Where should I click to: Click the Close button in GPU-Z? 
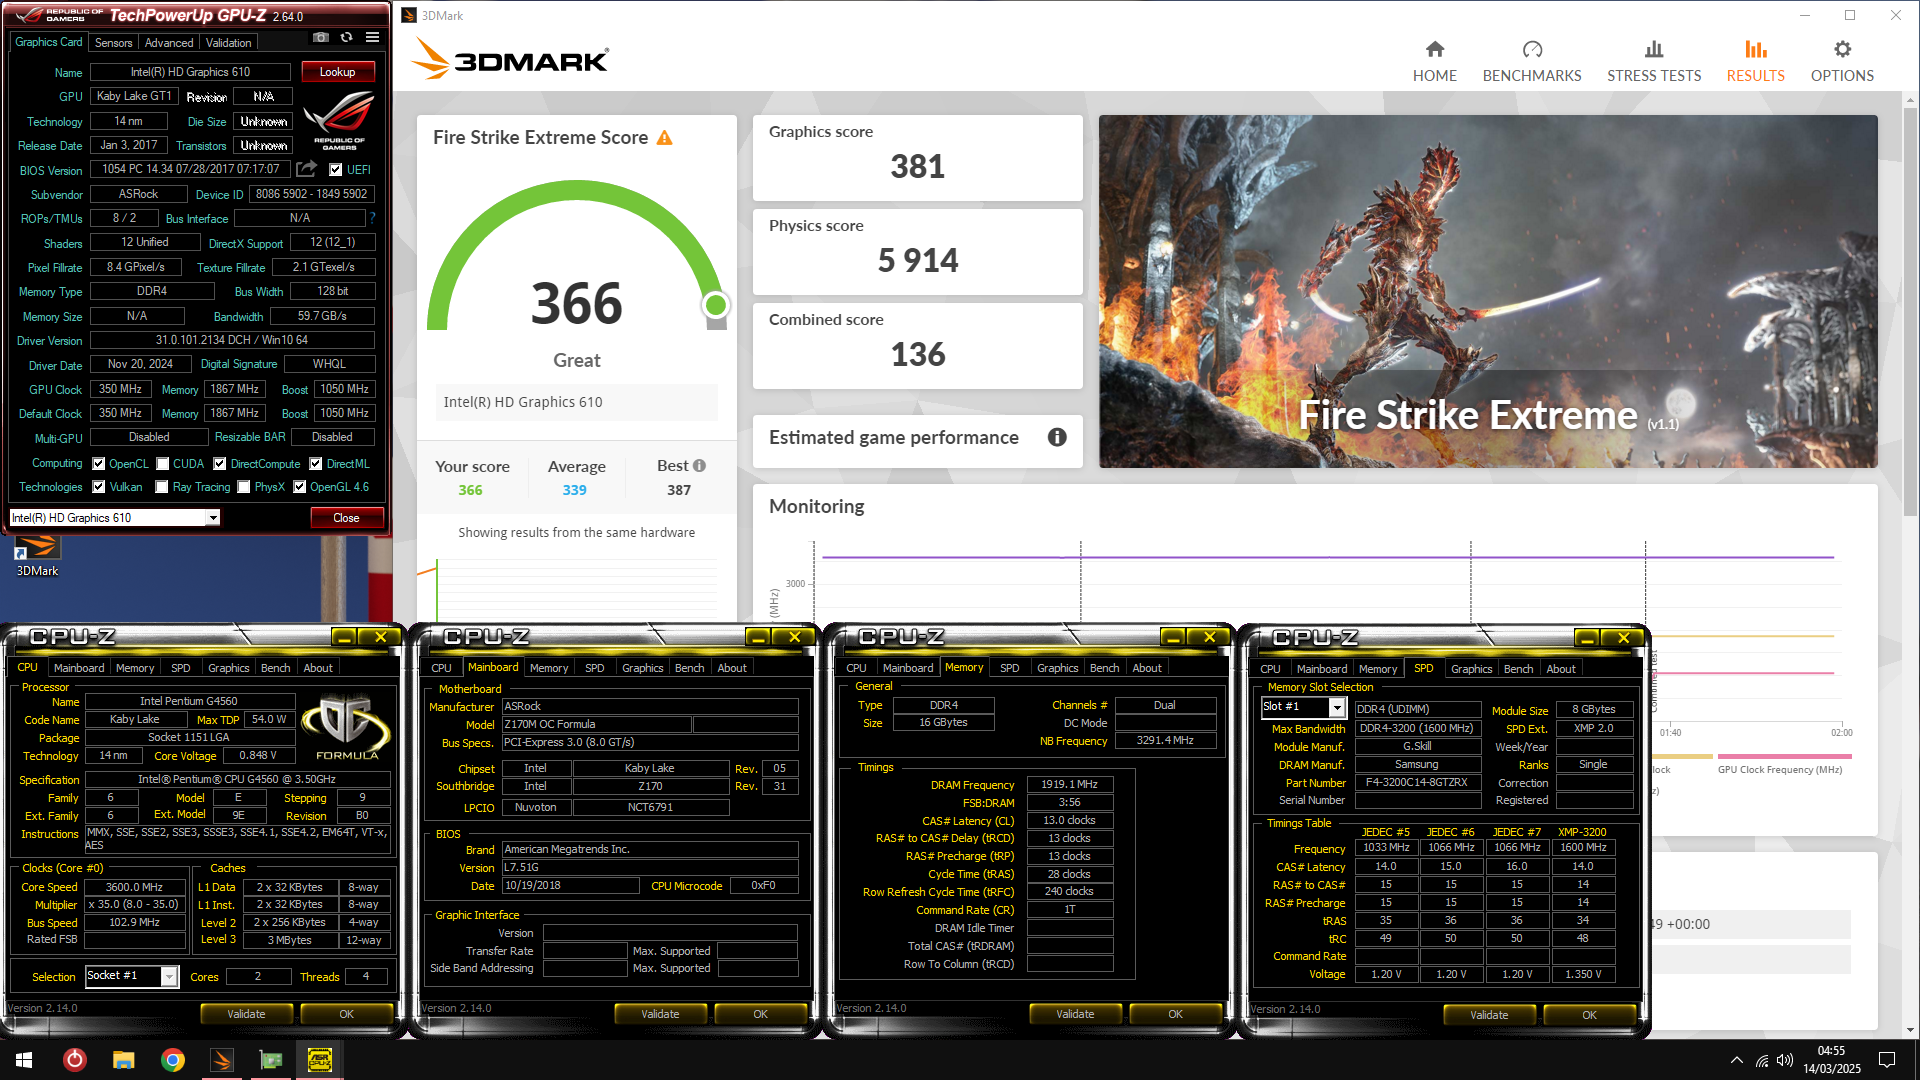tap(346, 518)
